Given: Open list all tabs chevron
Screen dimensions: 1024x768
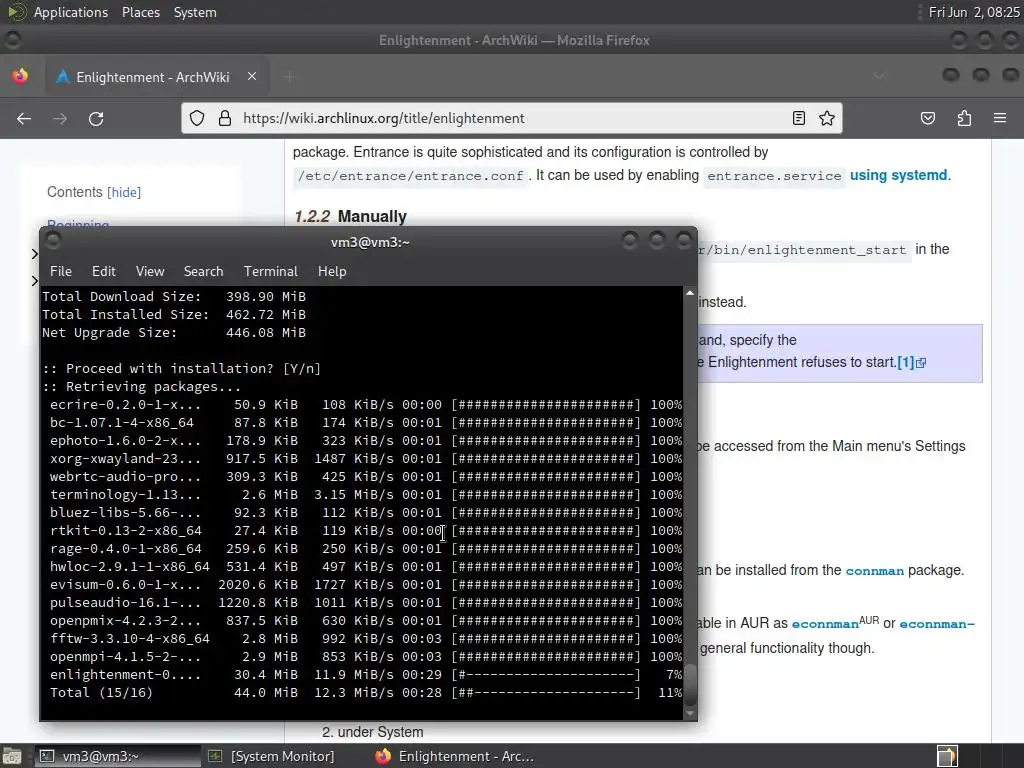Looking at the screenshot, I should [879, 76].
